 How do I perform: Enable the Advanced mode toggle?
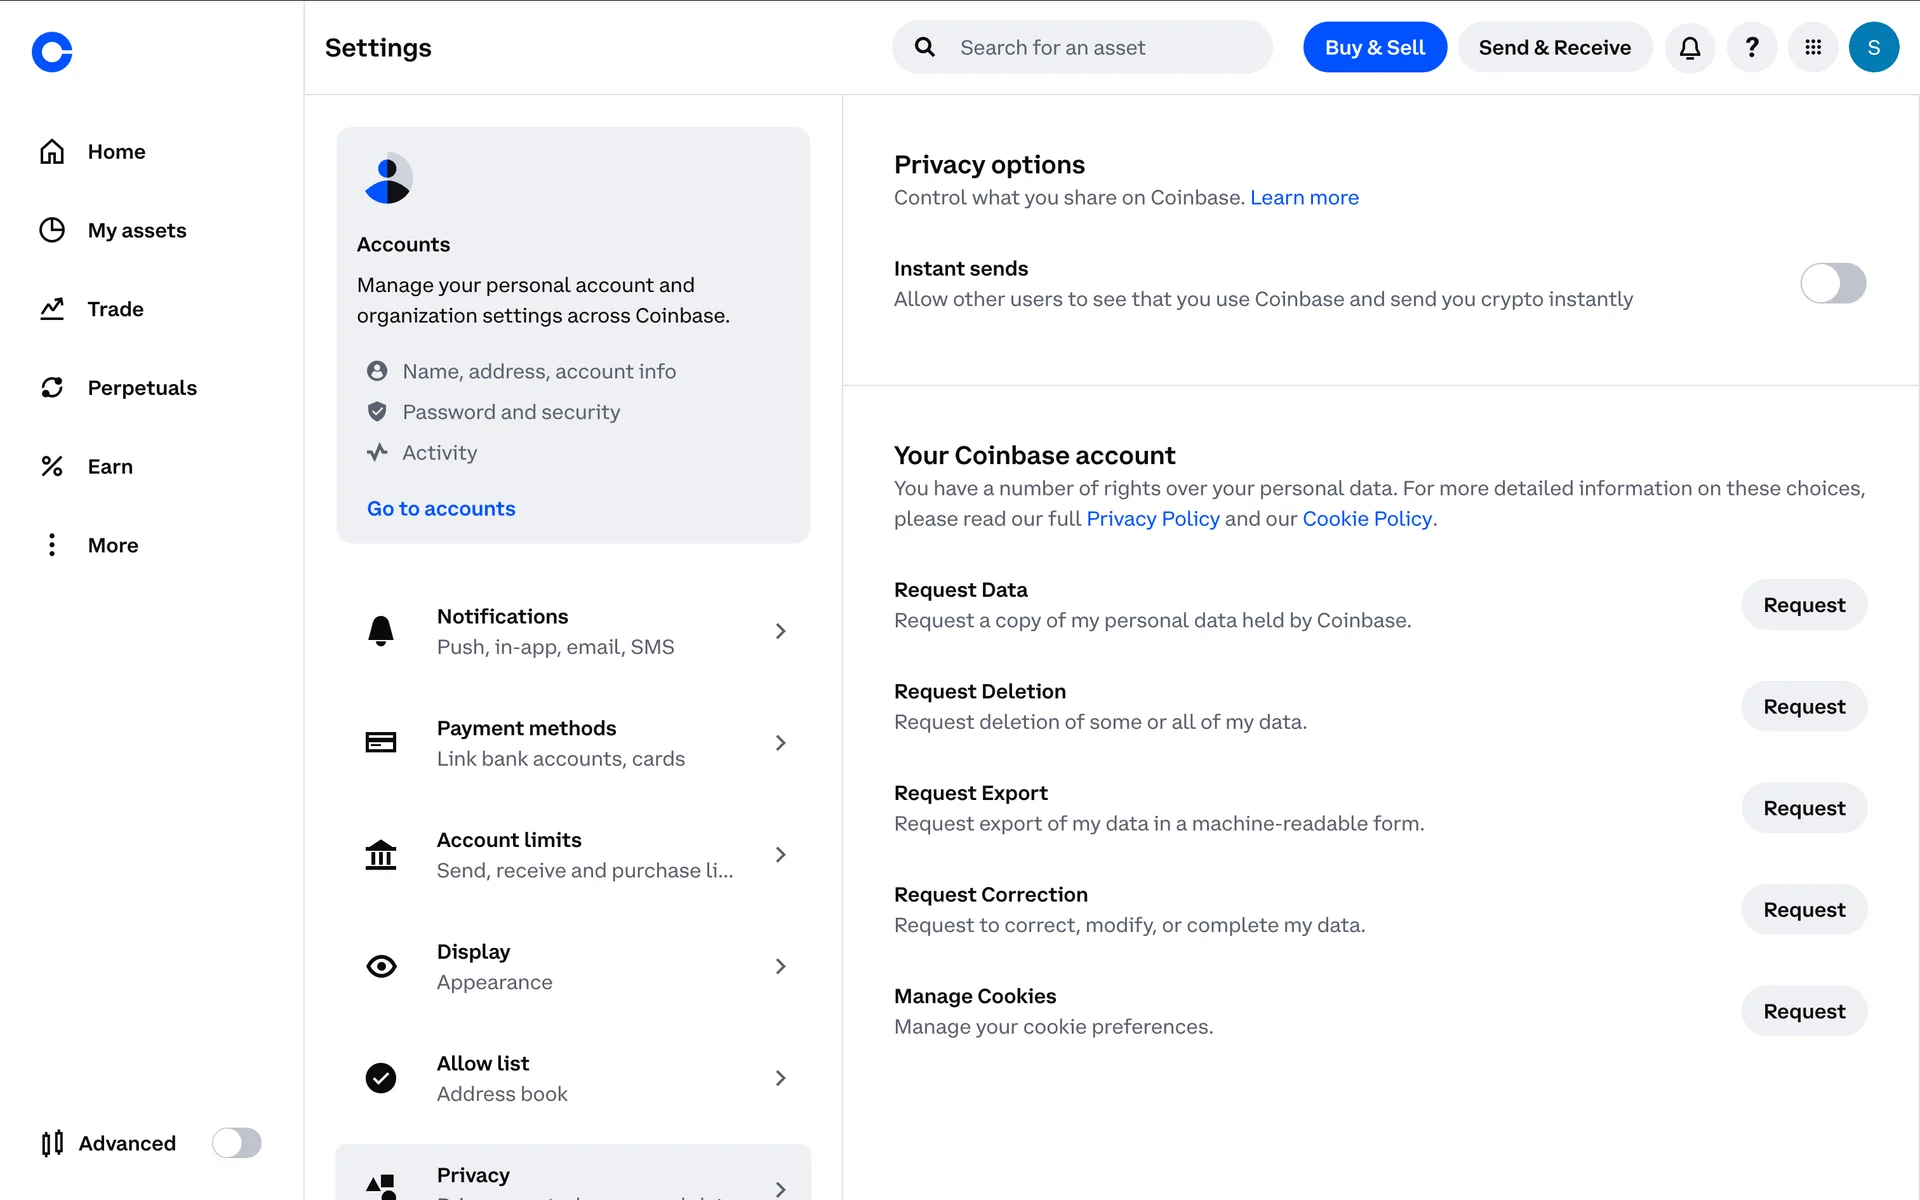(236, 1143)
